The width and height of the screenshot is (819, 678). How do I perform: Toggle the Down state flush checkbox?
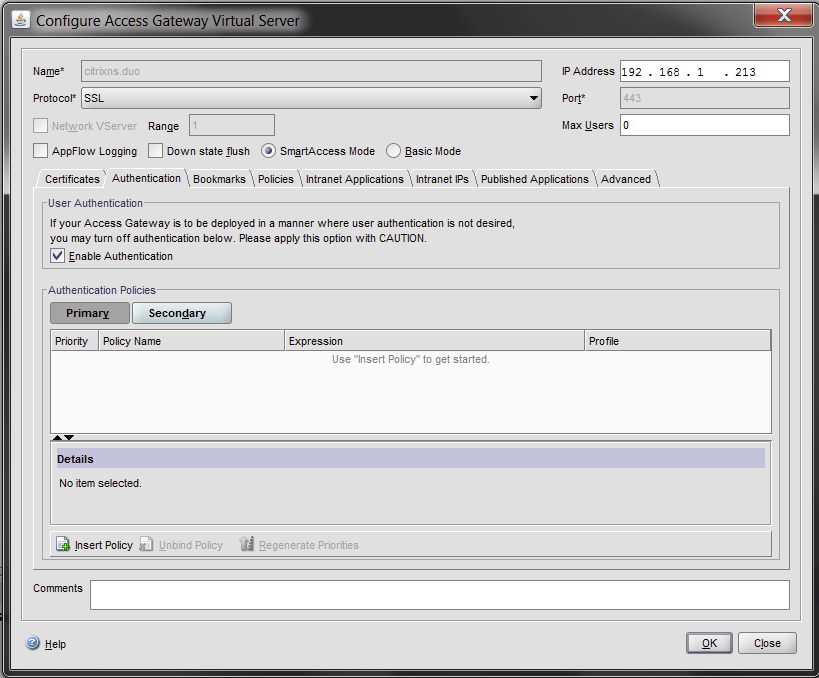[x=155, y=151]
